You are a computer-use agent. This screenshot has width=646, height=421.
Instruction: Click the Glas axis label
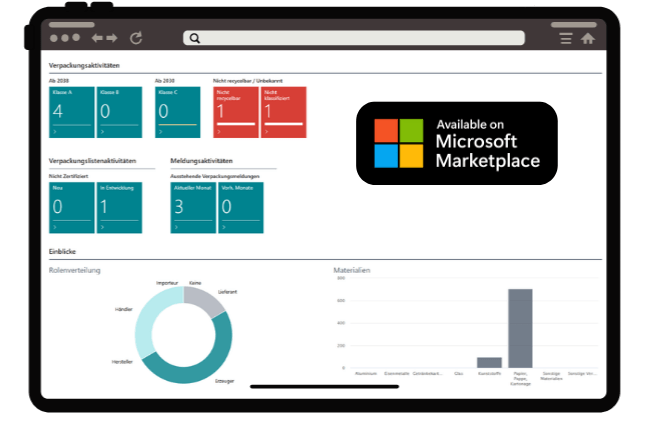(459, 374)
